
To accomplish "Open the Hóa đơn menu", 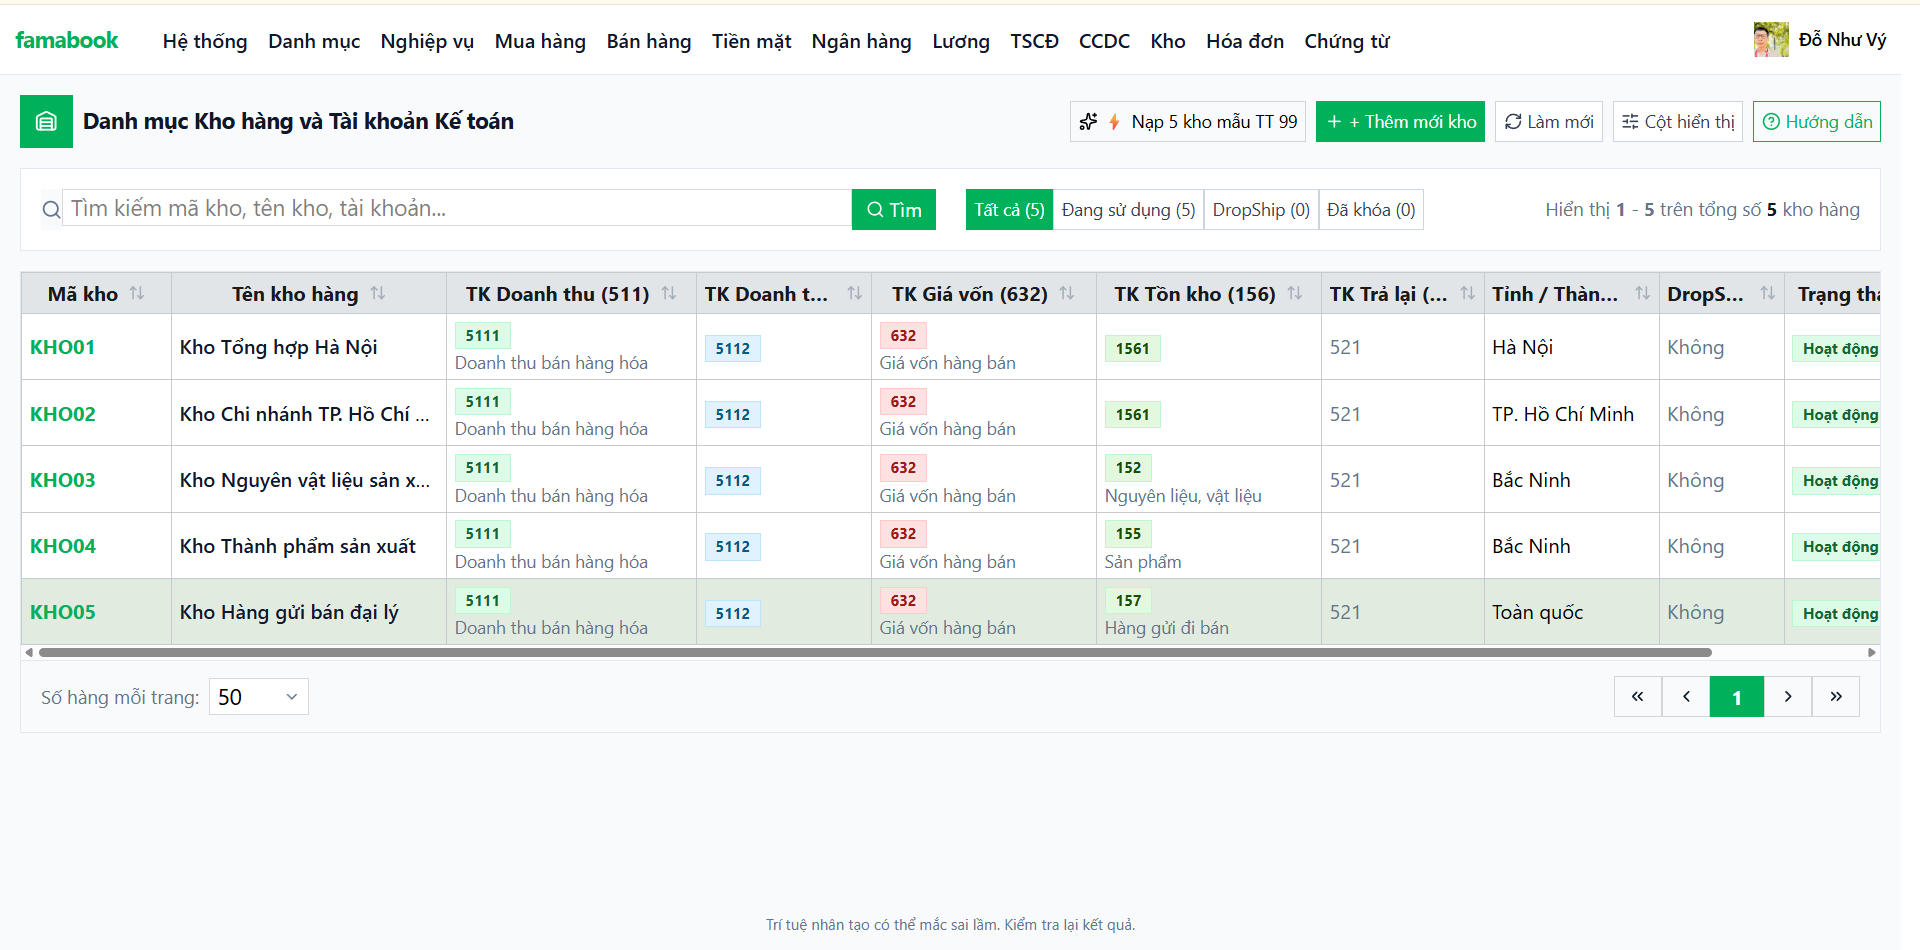I will 1245,41.
